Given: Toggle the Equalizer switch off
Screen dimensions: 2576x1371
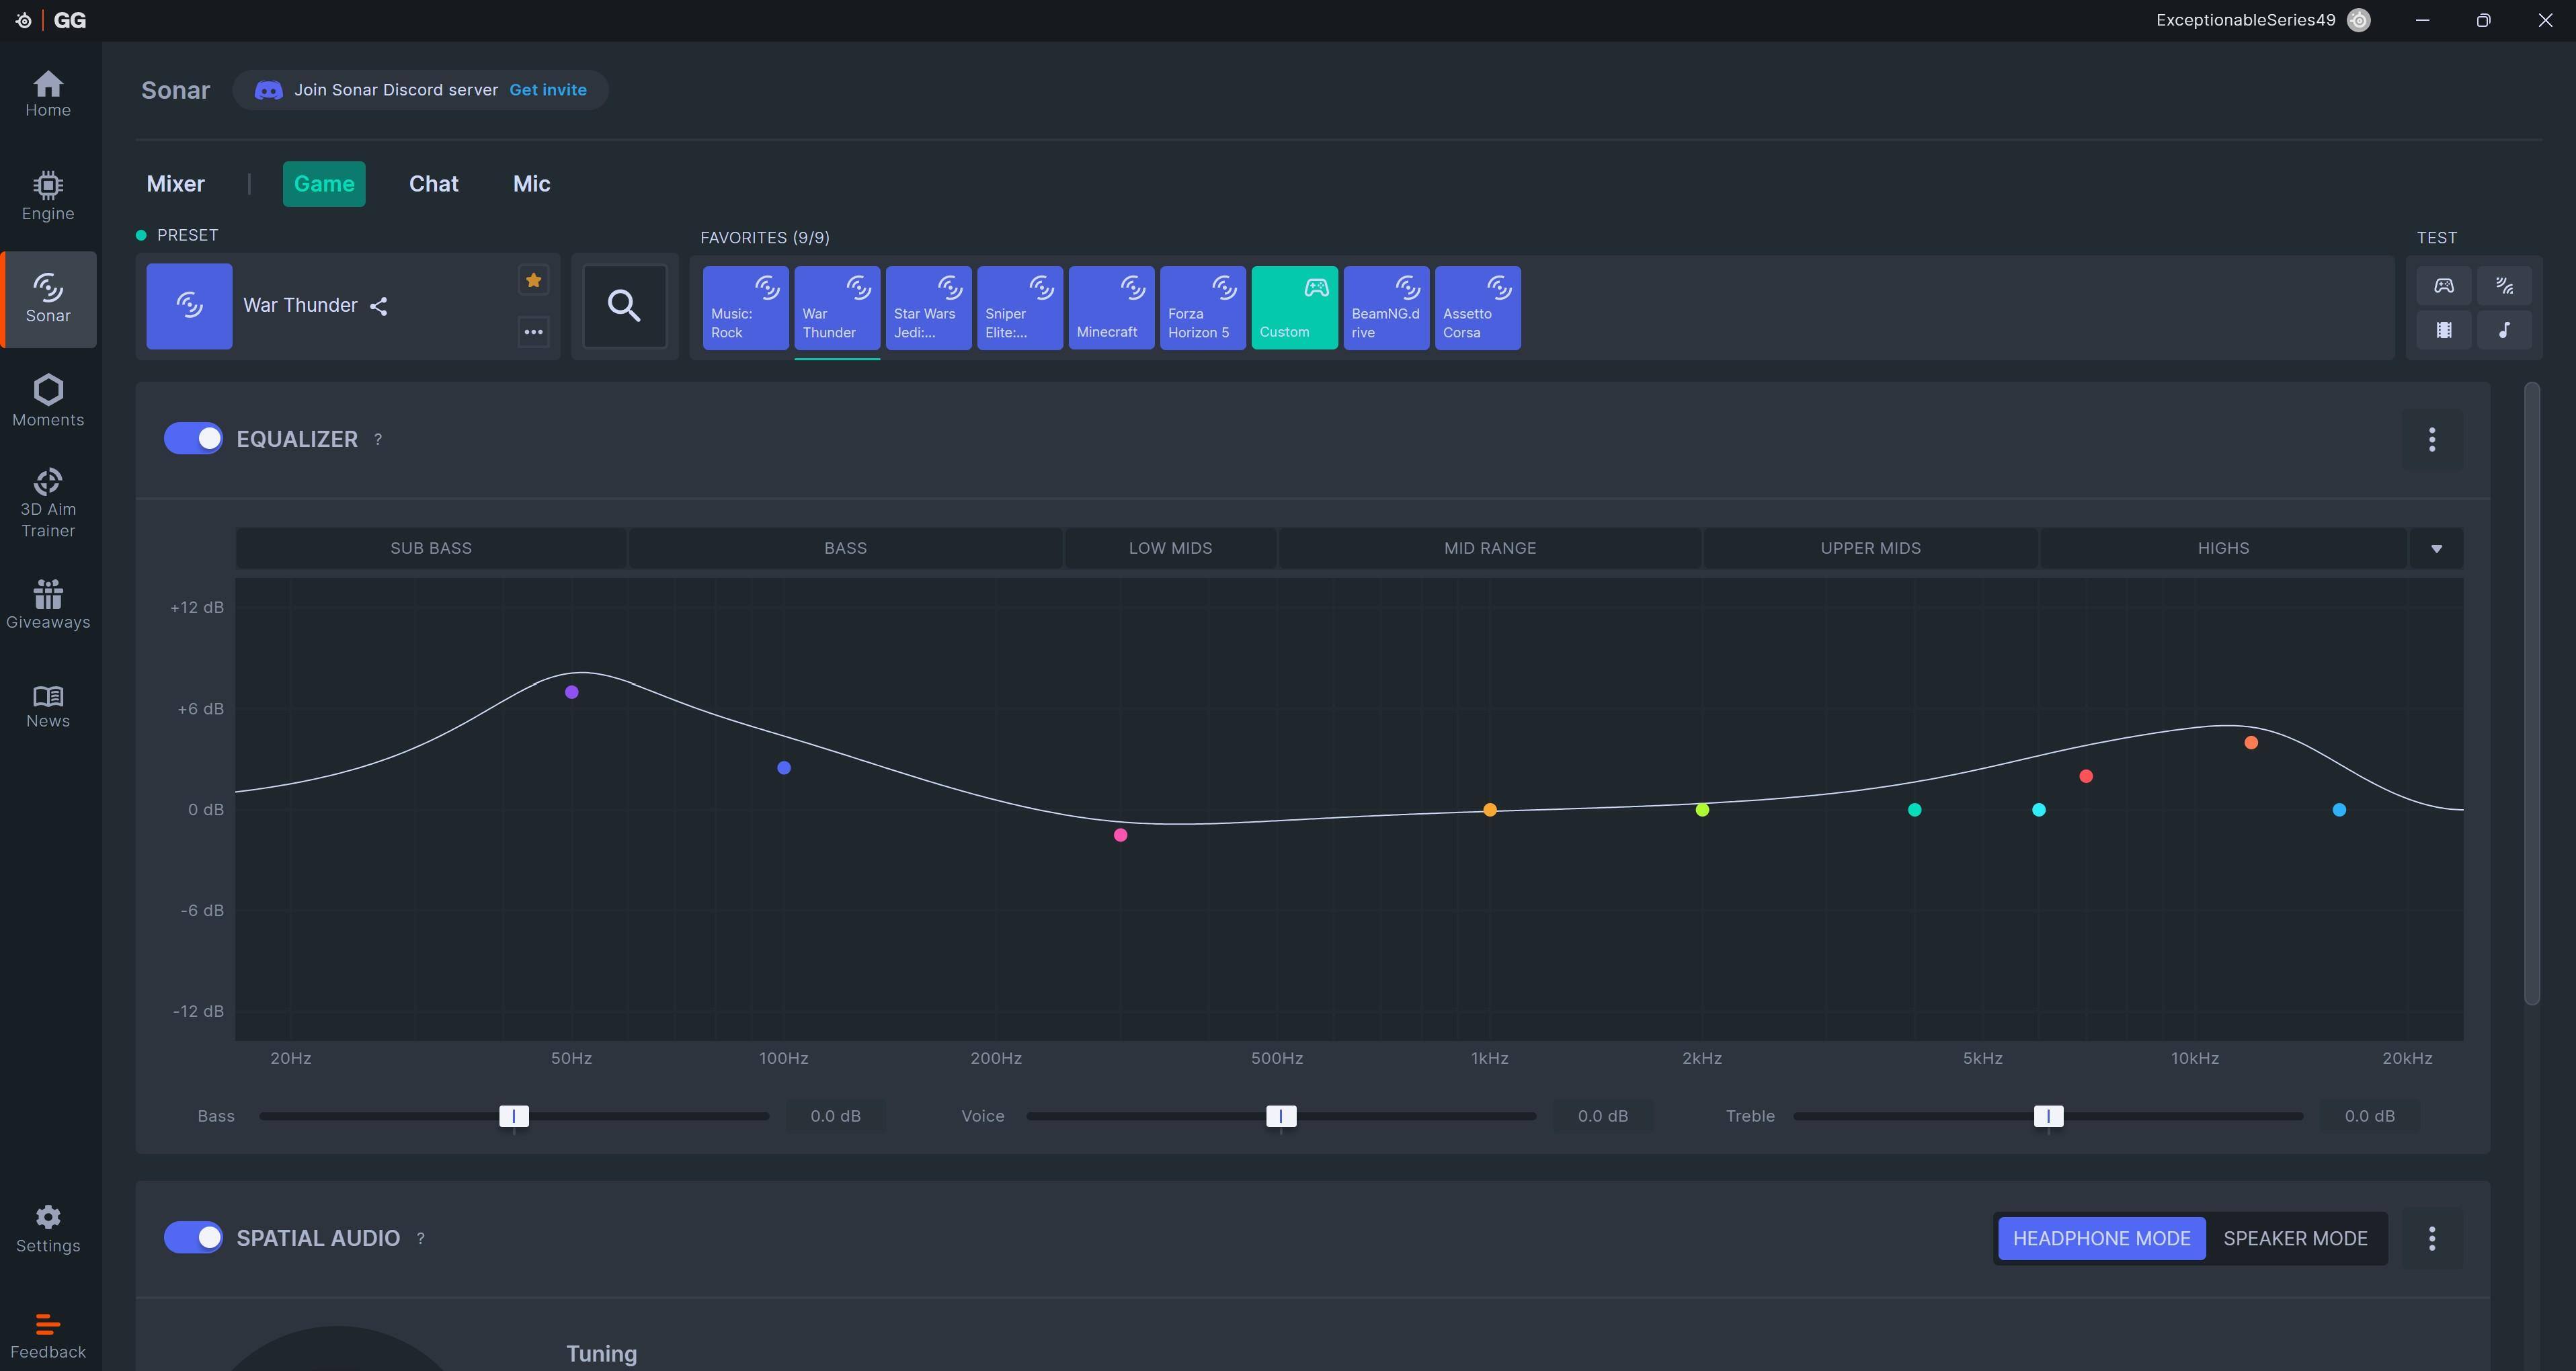Looking at the screenshot, I should [x=193, y=438].
